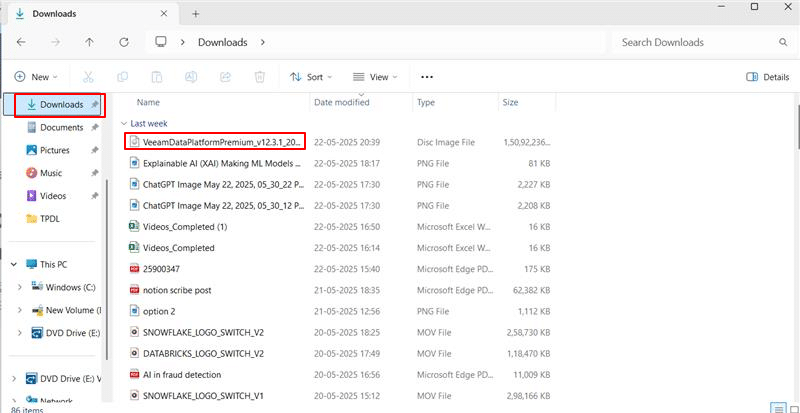
Task: Click the Delete trash icon
Action: (260, 77)
